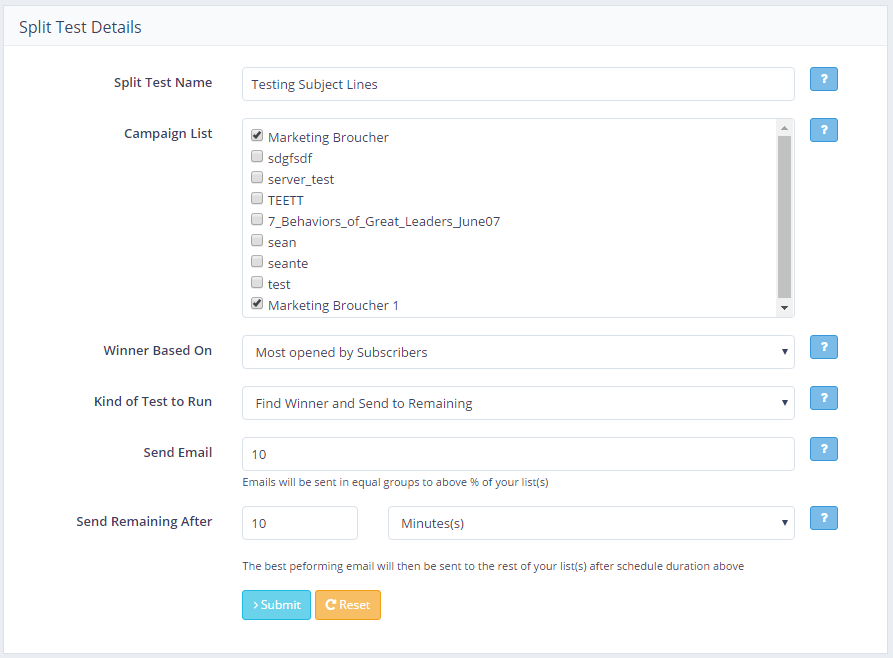The image size is (893, 658).
Task: Check the server_test campaign checkbox
Action: 257,178
